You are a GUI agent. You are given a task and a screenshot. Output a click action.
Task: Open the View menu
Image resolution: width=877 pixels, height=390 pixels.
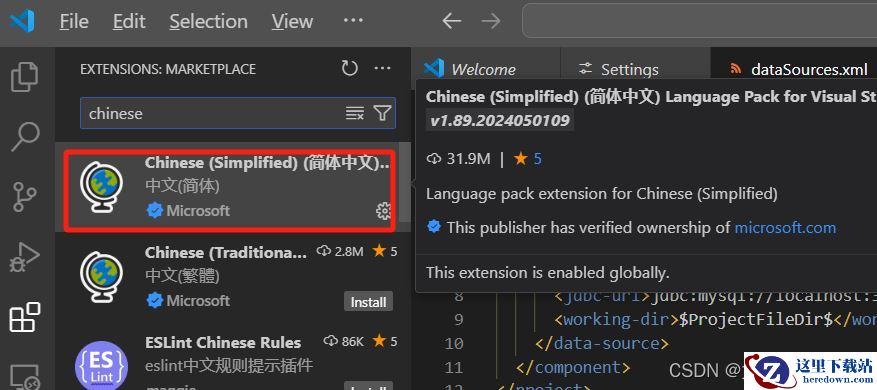[x=292, y=22]
